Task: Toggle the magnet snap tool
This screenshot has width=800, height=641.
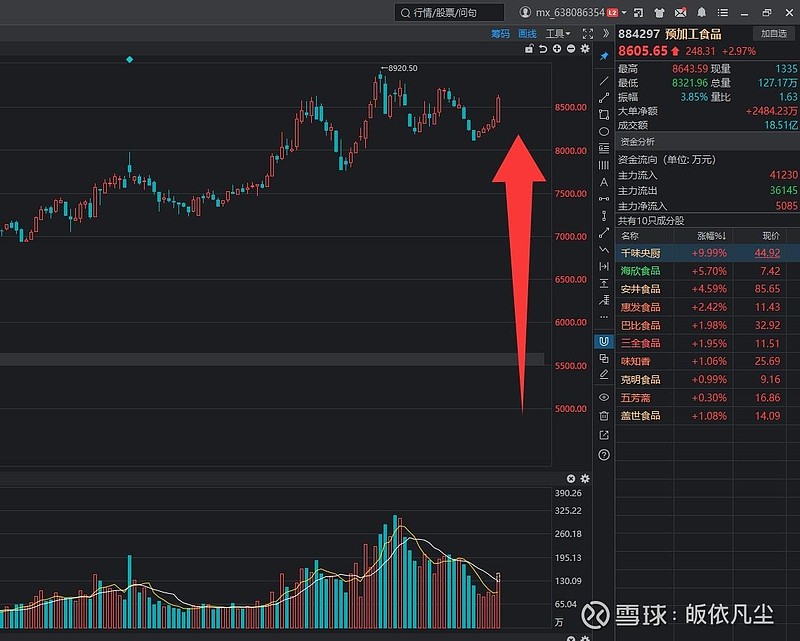Action: [604, 341]
